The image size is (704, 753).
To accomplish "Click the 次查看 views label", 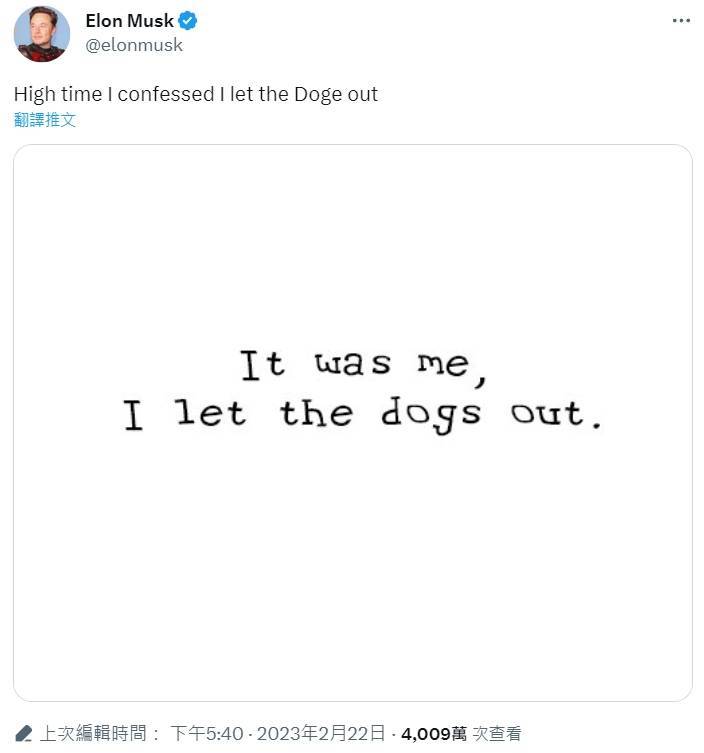I will [497, 734].
